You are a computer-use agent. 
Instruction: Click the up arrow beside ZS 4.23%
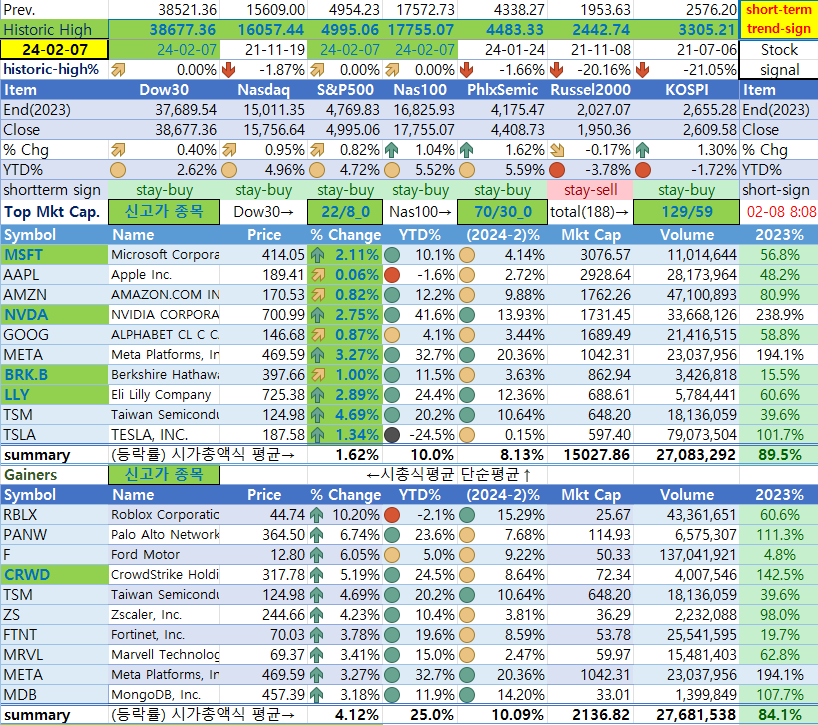point(316,615)
